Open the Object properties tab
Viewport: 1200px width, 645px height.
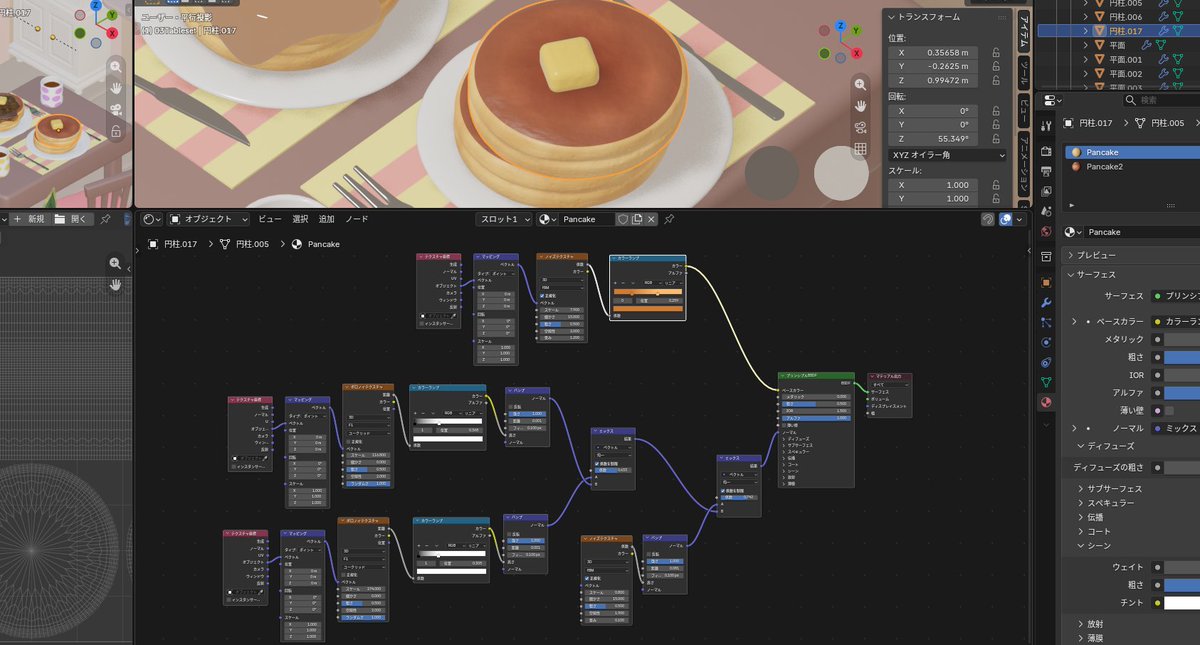pyautogui.click(x=1046, y=282)
